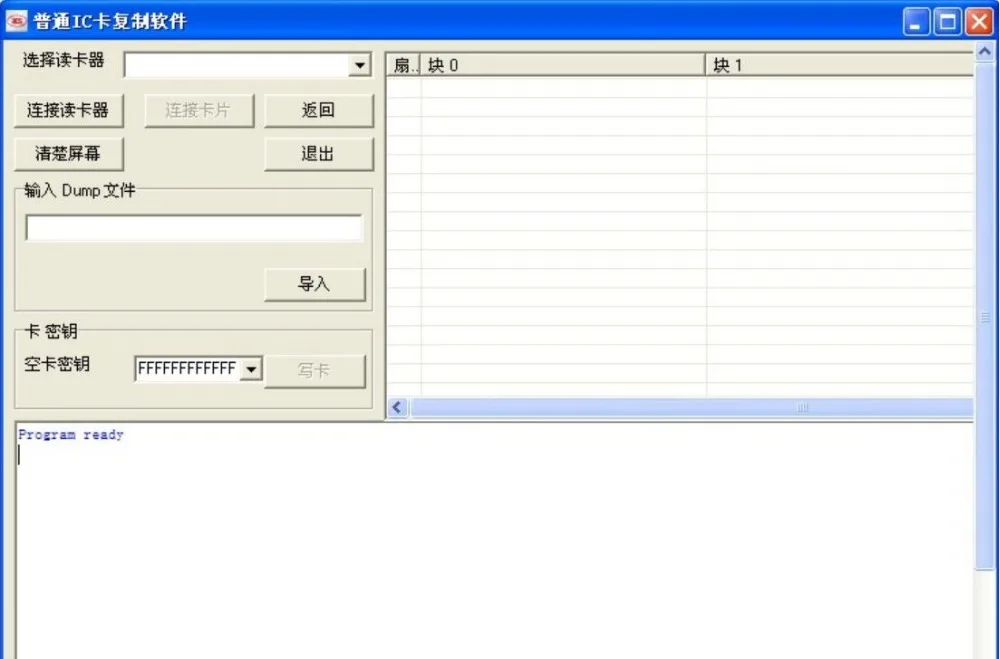Open the 选择读卡器 reader dropdown
The height and width of the screenshot is (659, 1000).
coord(360,65)
